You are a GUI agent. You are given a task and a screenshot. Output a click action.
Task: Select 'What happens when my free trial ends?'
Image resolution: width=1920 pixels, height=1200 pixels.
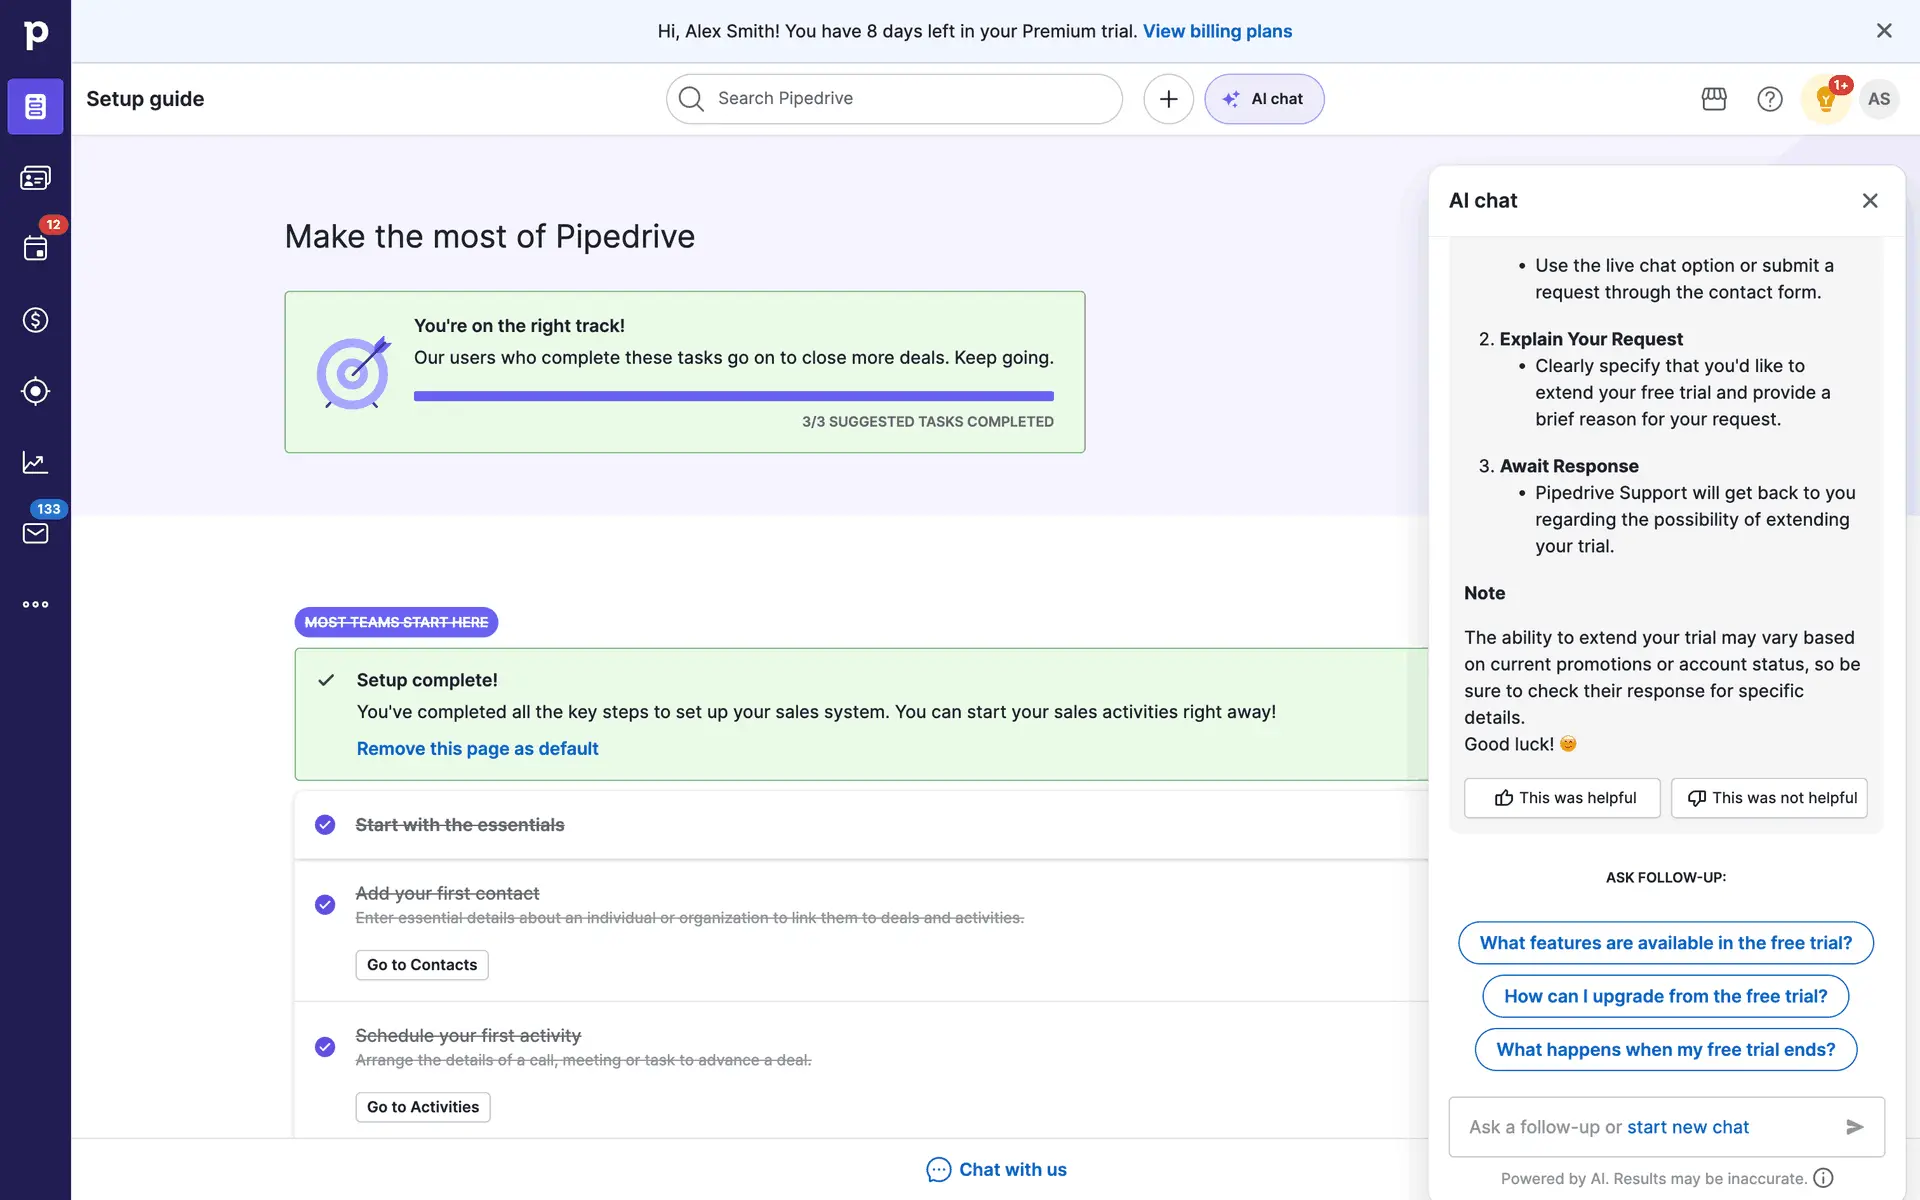[1665, 1050]
